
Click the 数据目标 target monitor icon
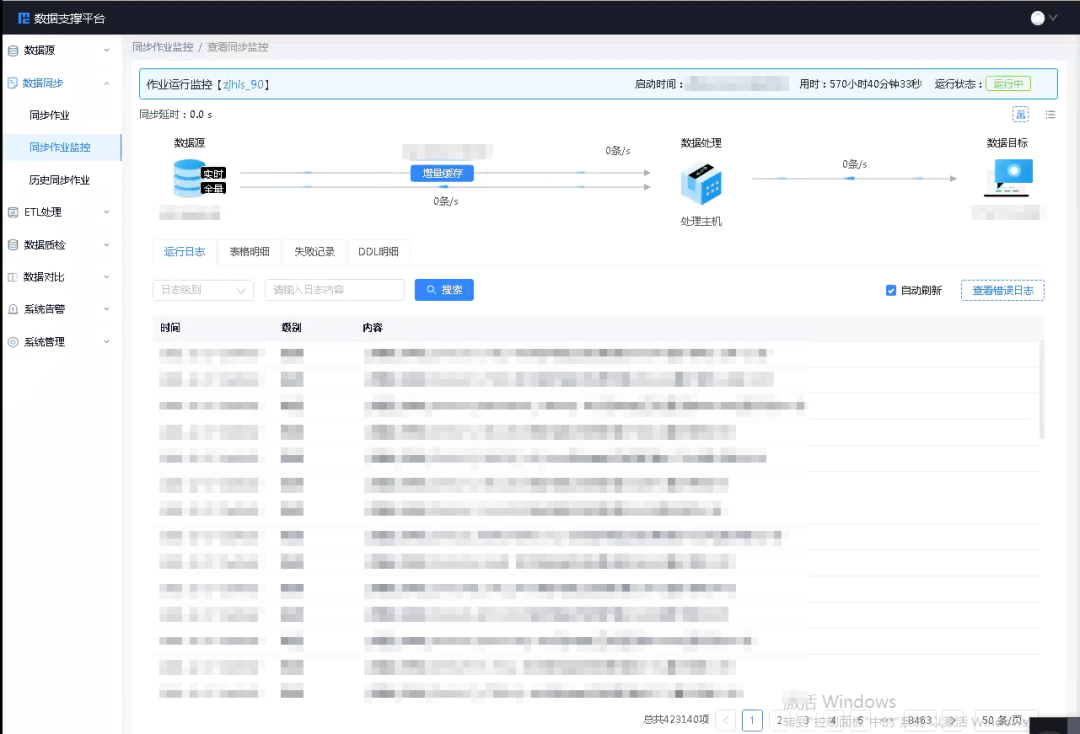(1013, 177)
